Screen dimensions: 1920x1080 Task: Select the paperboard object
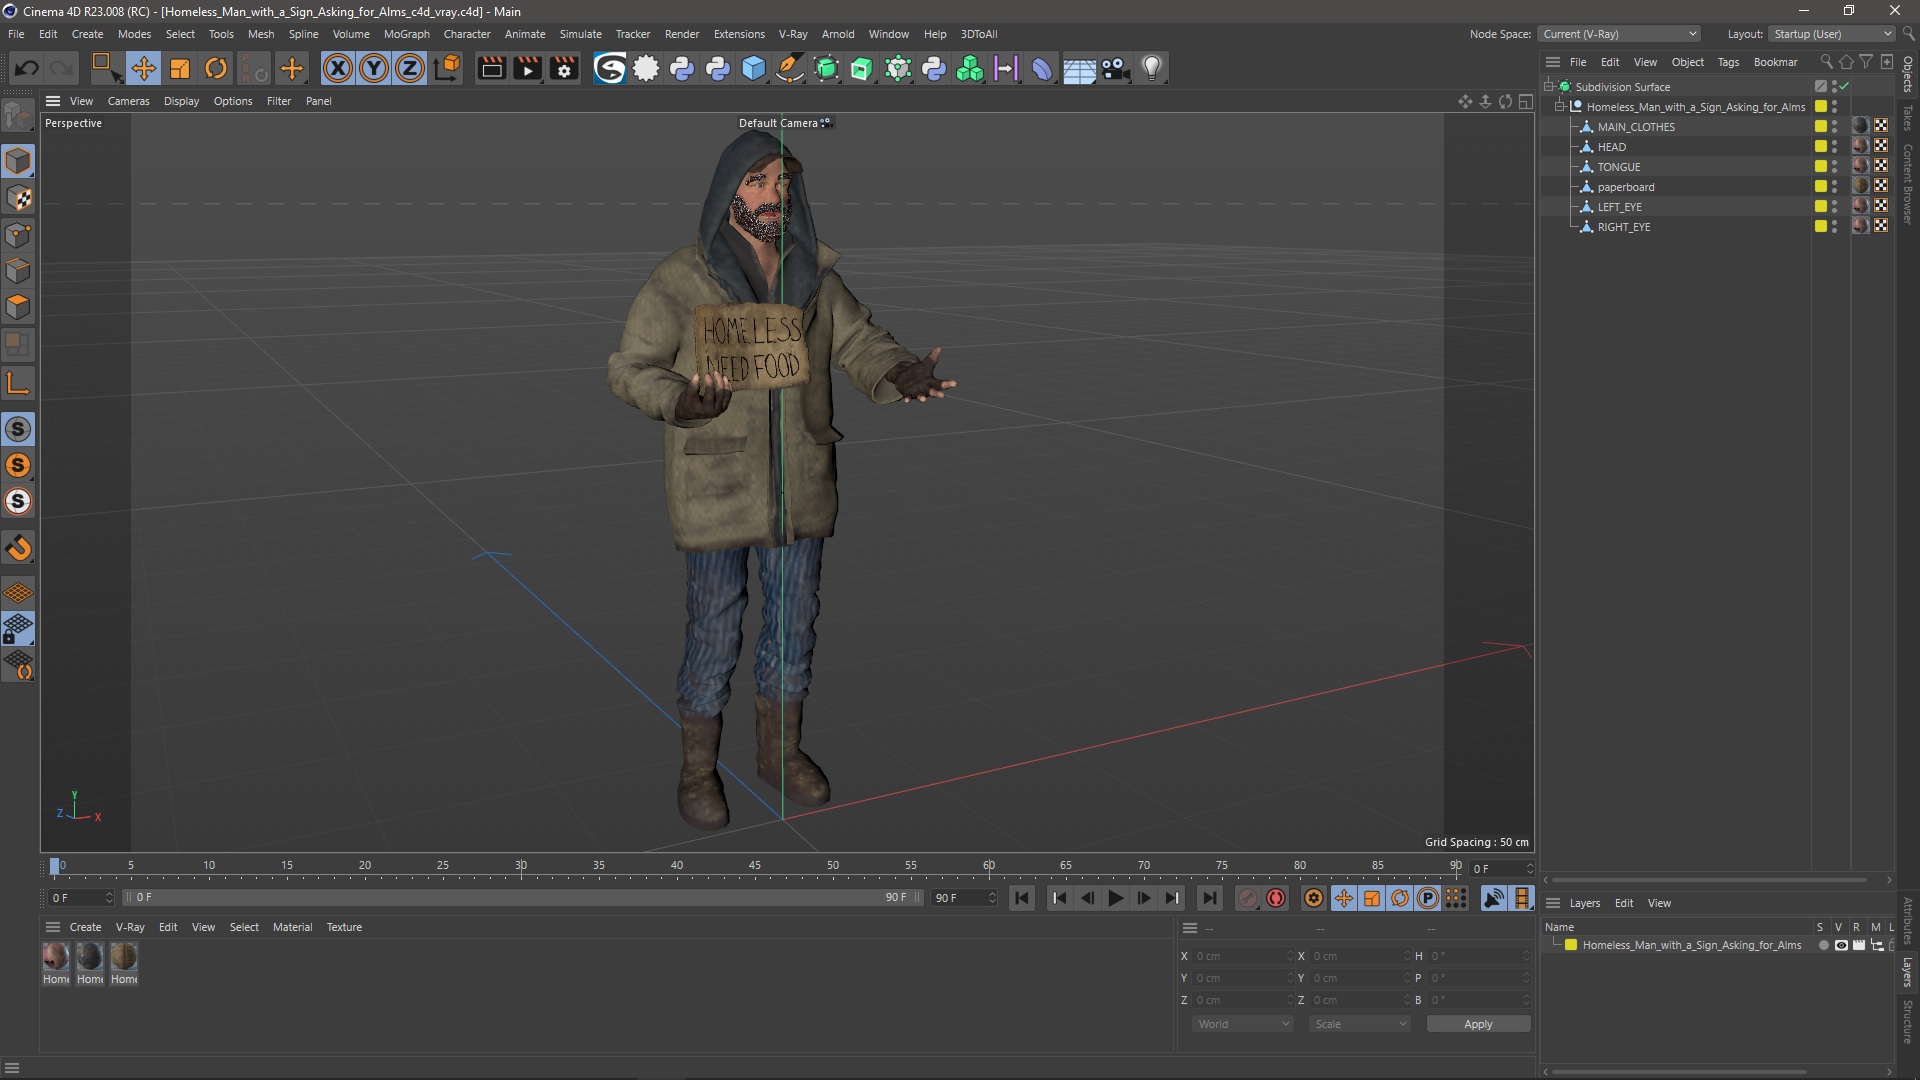point(1625,187)
